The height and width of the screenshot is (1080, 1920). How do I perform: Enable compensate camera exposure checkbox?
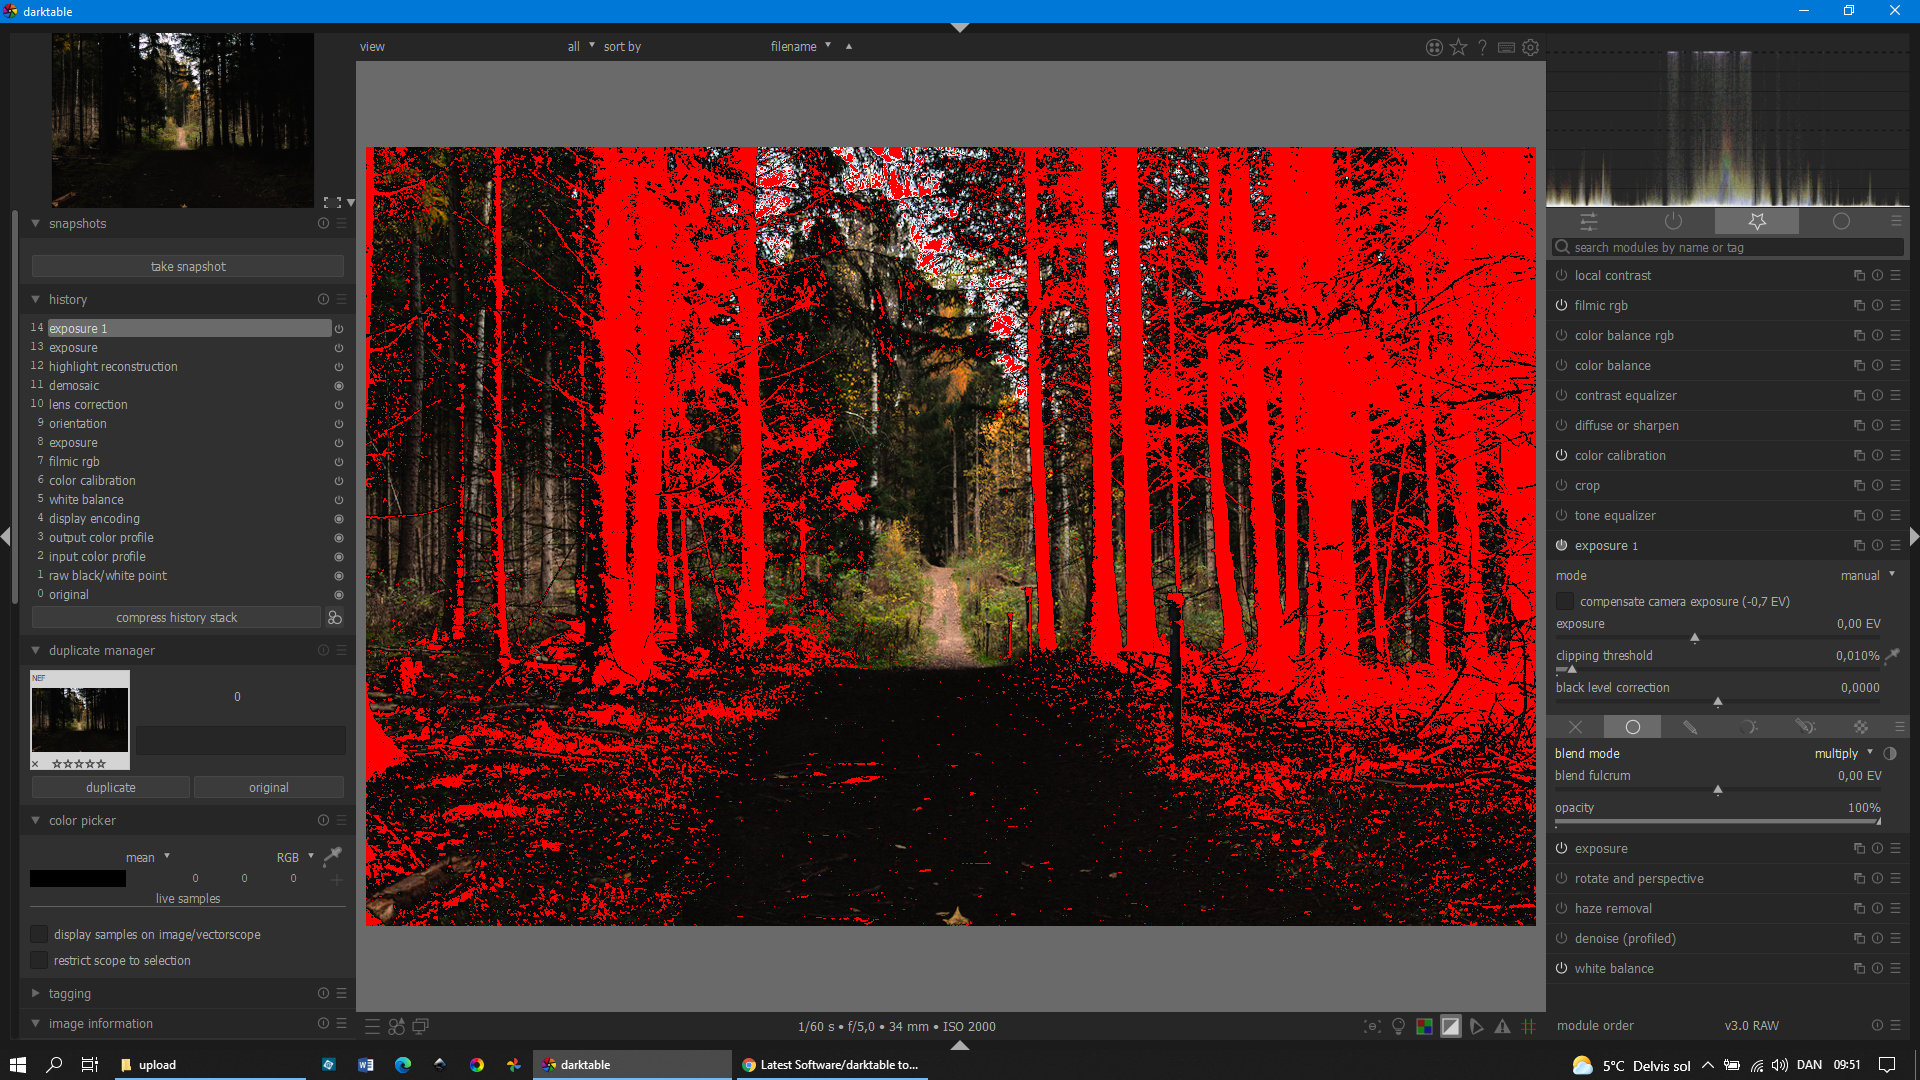(1565, 601)
